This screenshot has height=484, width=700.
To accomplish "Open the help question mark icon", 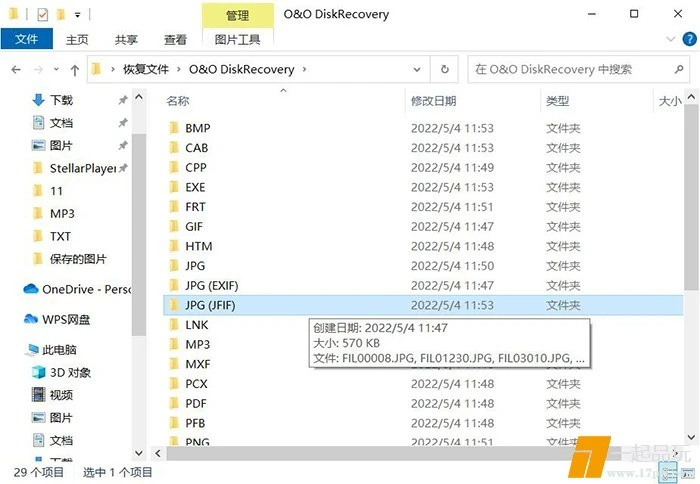I will pyautogui.click(x=687, y=40).
